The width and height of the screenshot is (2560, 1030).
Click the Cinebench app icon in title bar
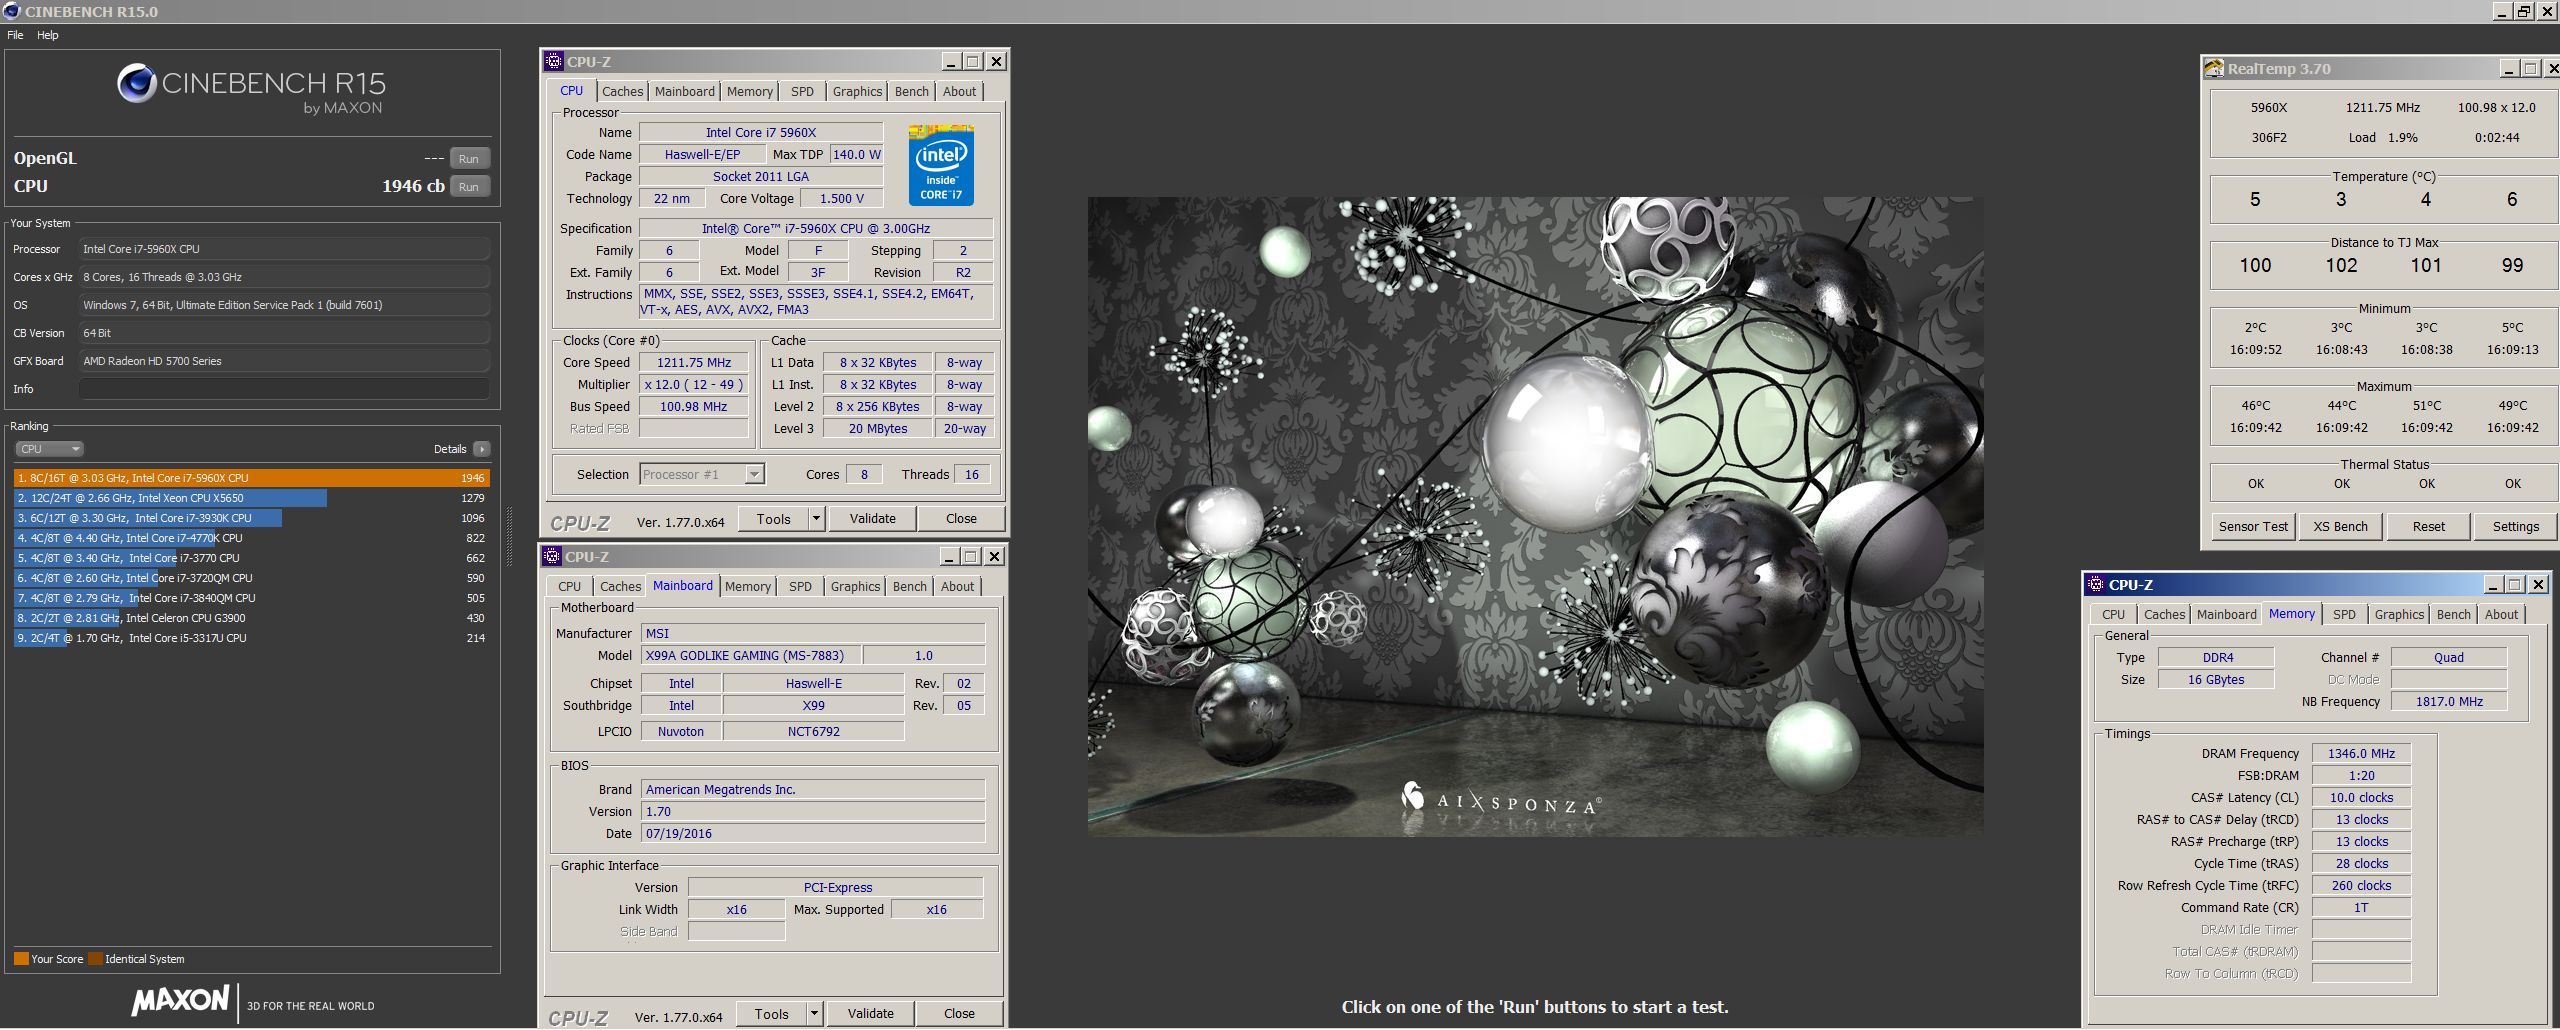click(x=11, y=11)
